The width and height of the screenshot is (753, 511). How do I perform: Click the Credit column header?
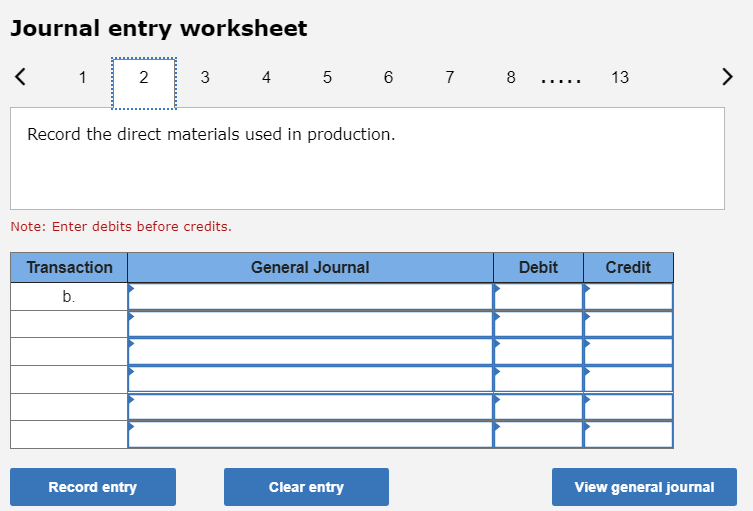click(x=628, y=268)
